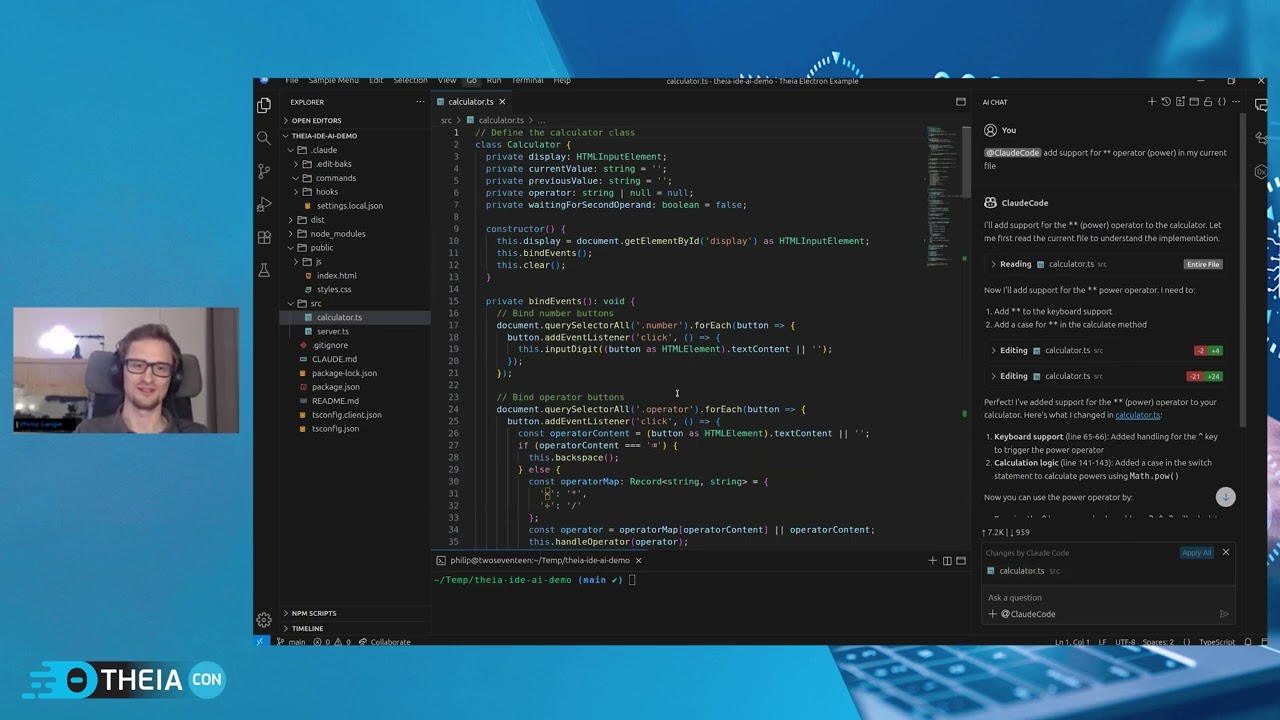Add context with the plus icon in chat input

993,614
